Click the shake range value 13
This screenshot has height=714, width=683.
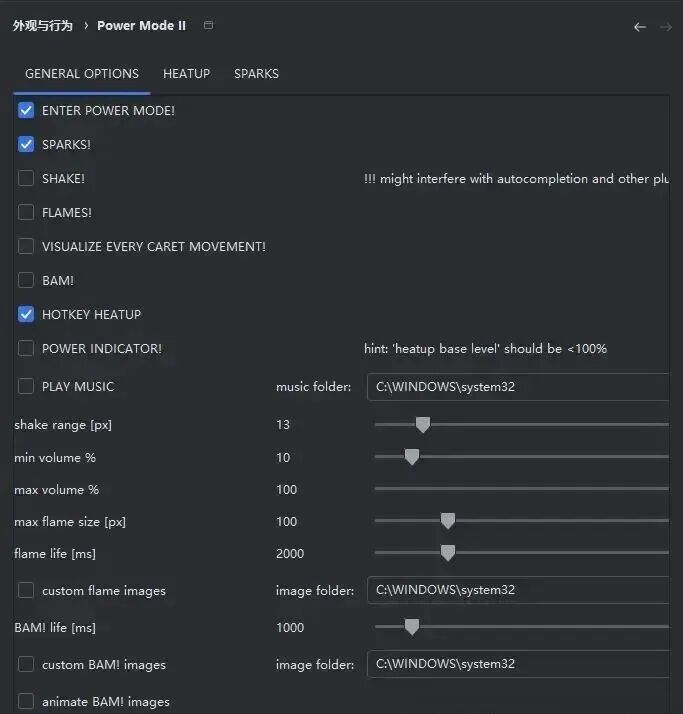point(283,425)
